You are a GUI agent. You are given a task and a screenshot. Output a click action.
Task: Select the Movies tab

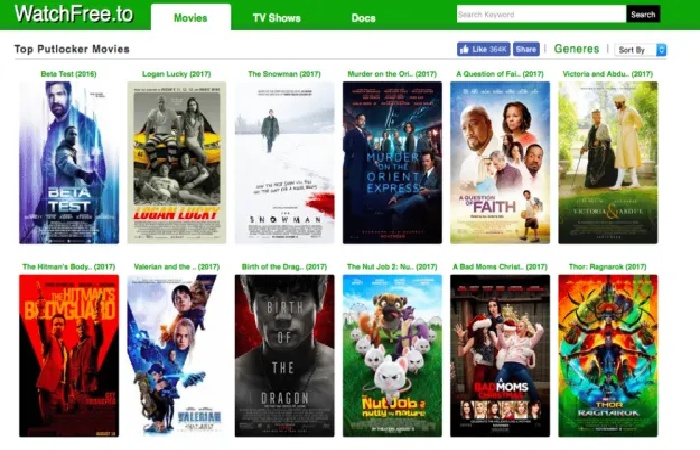coord(191,17)
